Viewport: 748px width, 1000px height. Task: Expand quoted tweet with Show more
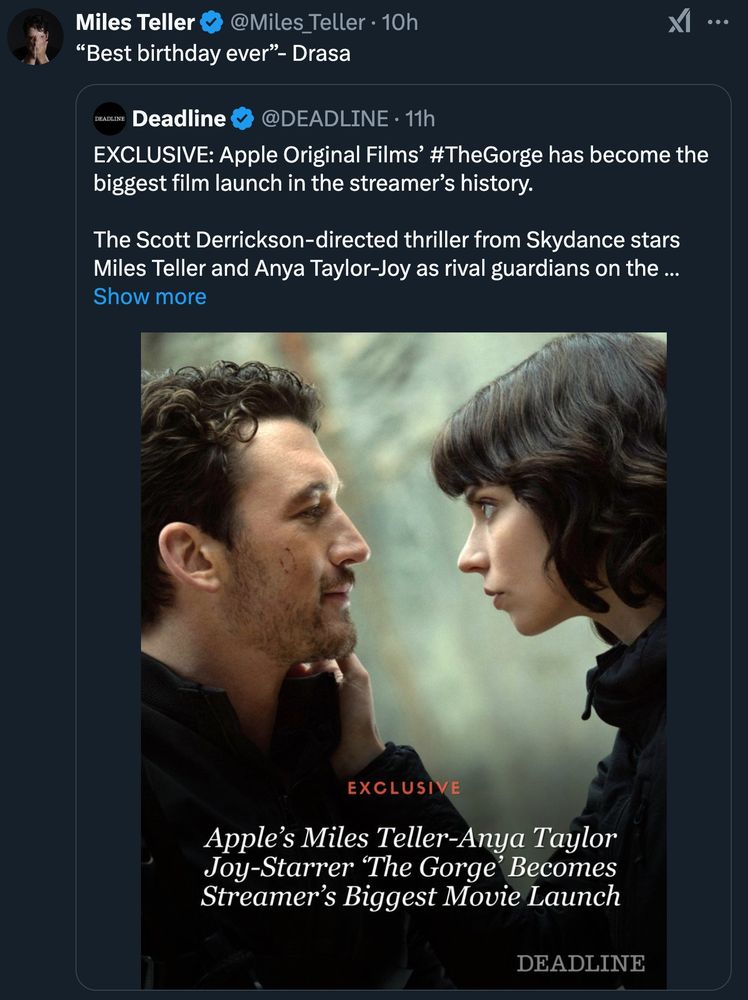(150, 297)
